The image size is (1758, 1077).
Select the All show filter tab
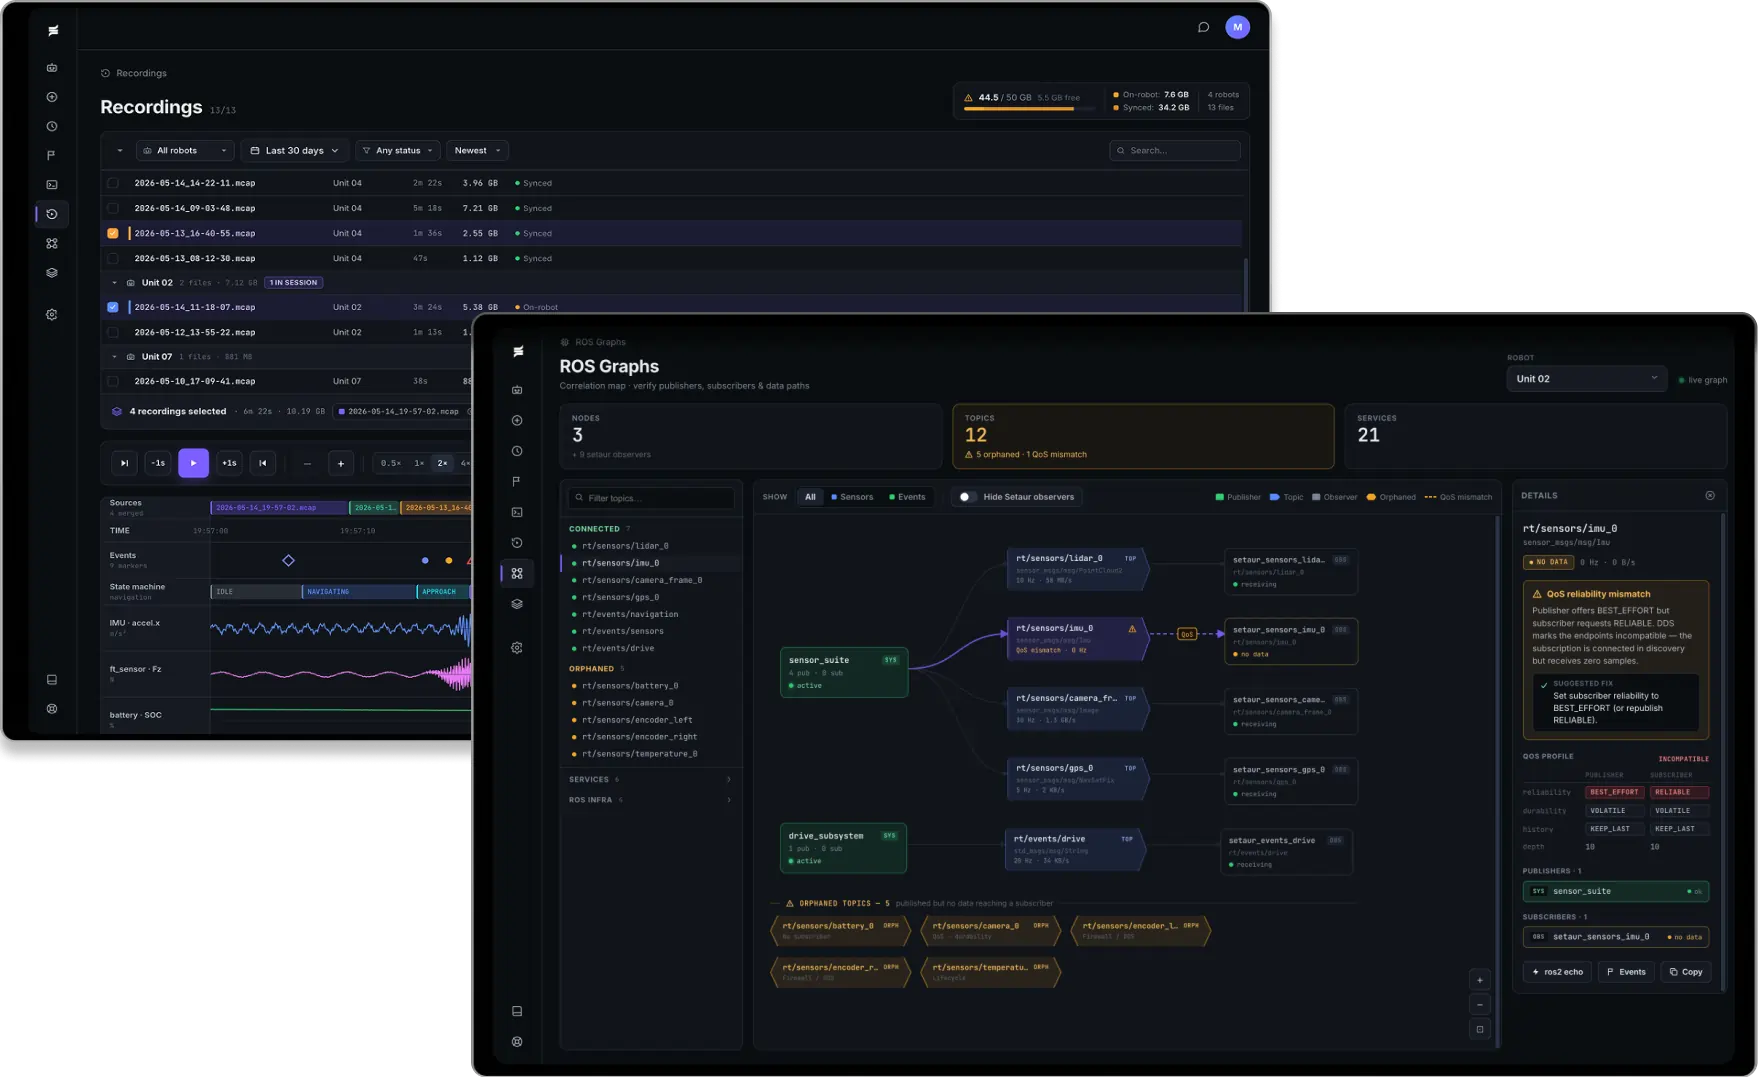tap(810, 497)
